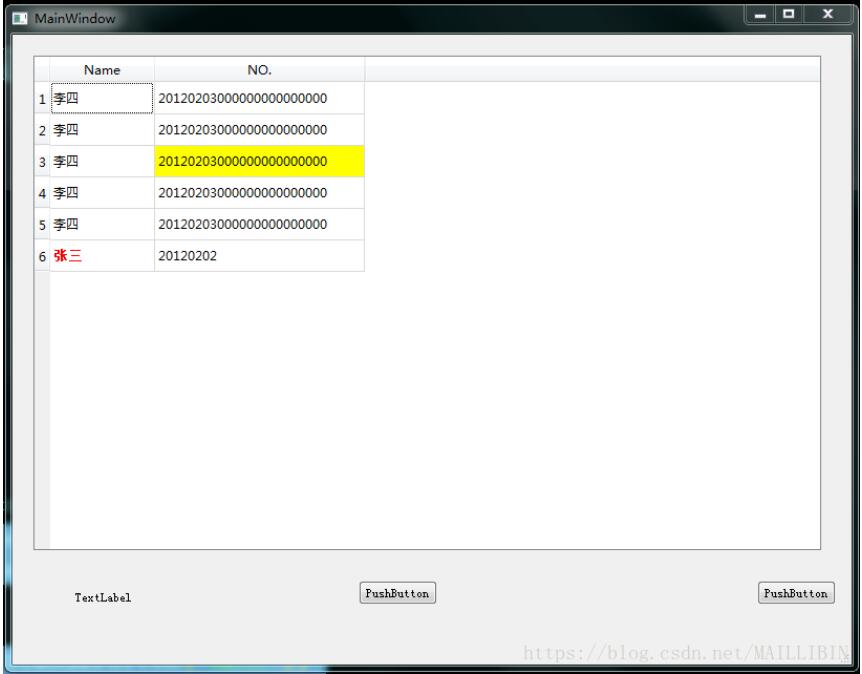Click the 20120202 cell in row 6
Screen dimensions: 862x674
[x=259, y=256]
